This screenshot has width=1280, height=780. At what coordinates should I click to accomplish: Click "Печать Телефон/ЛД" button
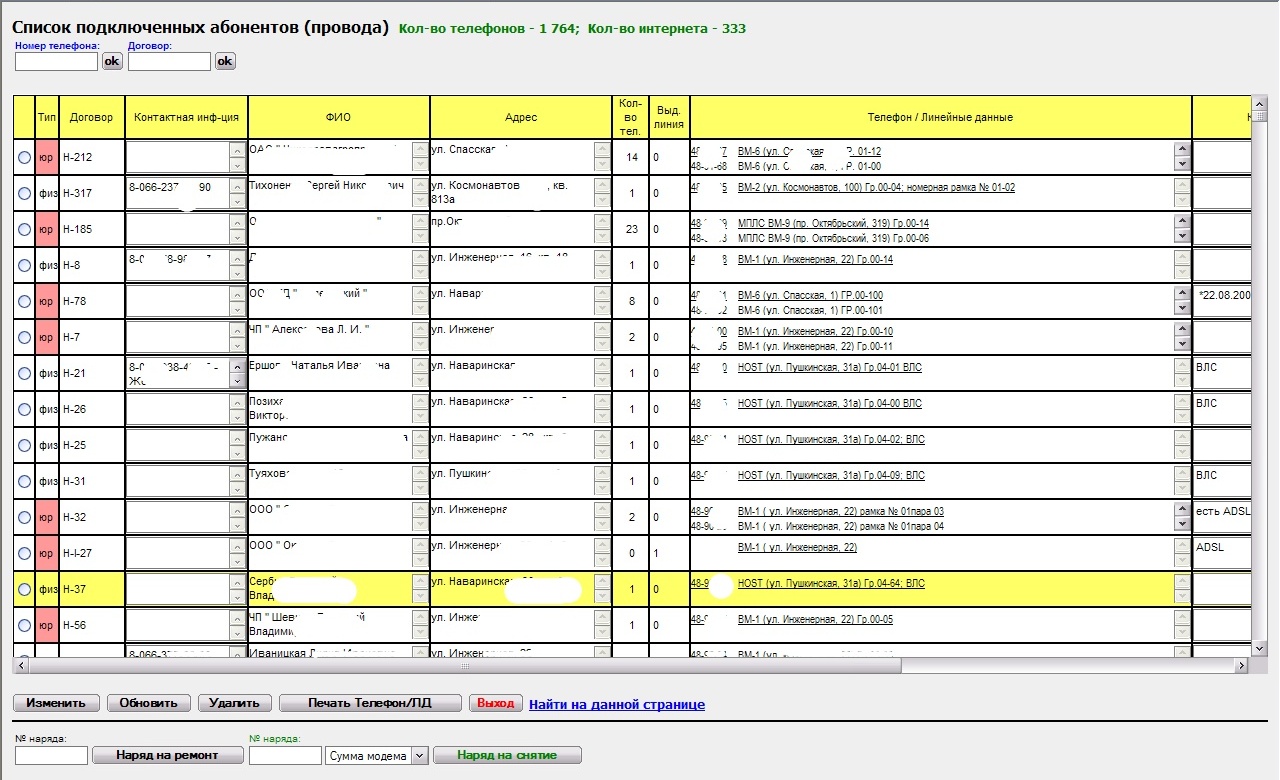point(370,703)
